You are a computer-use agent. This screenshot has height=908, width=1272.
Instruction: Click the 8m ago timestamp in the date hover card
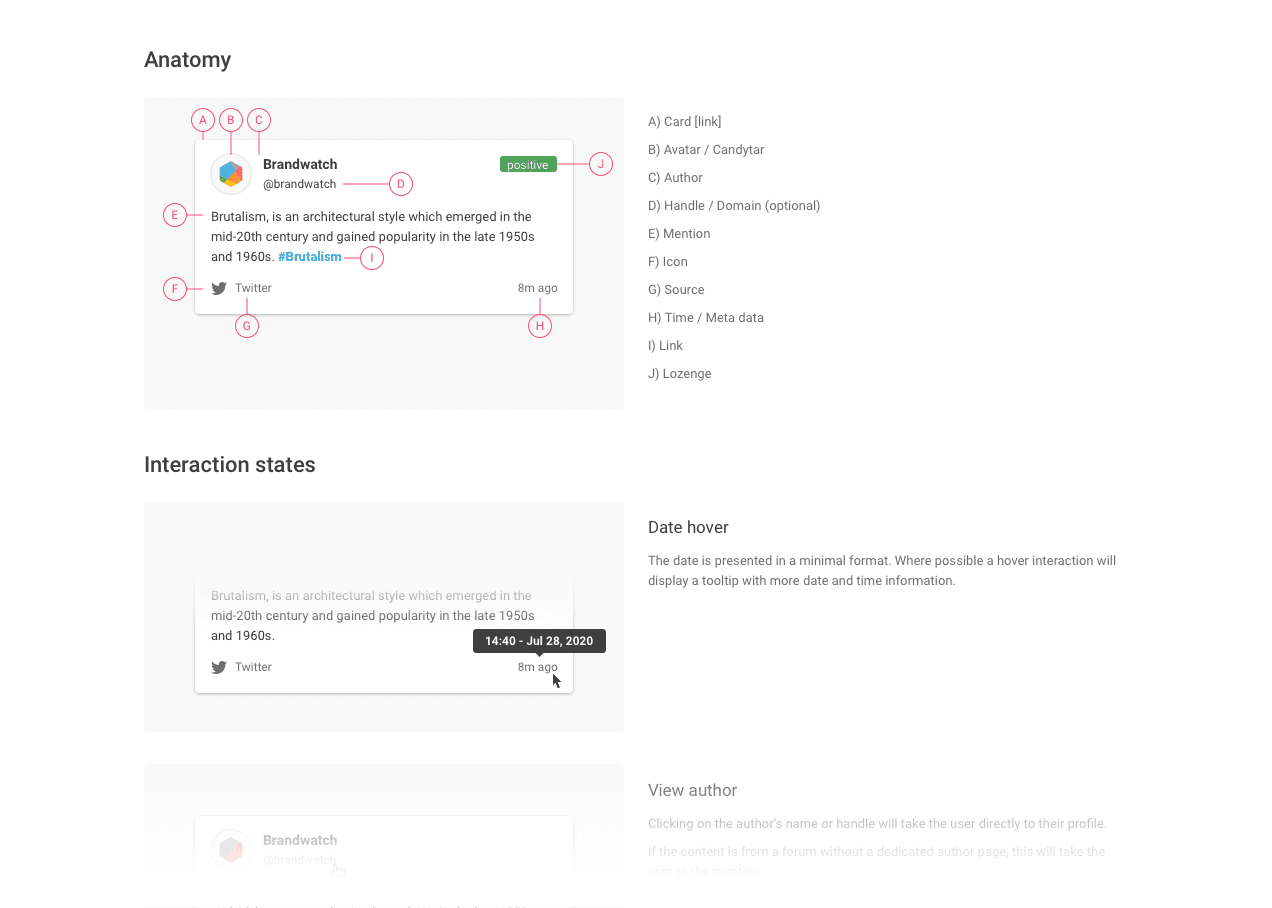[537, 667]
